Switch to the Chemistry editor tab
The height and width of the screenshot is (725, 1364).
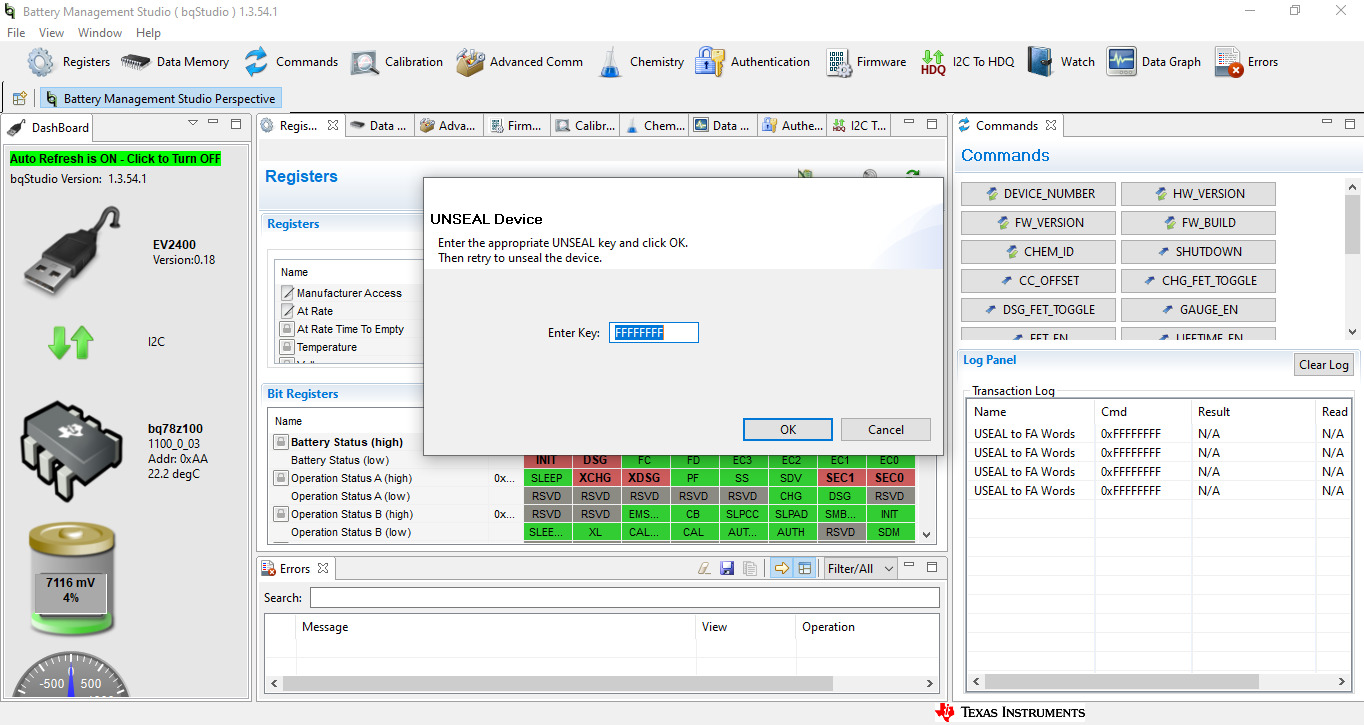tap(655, 125)
